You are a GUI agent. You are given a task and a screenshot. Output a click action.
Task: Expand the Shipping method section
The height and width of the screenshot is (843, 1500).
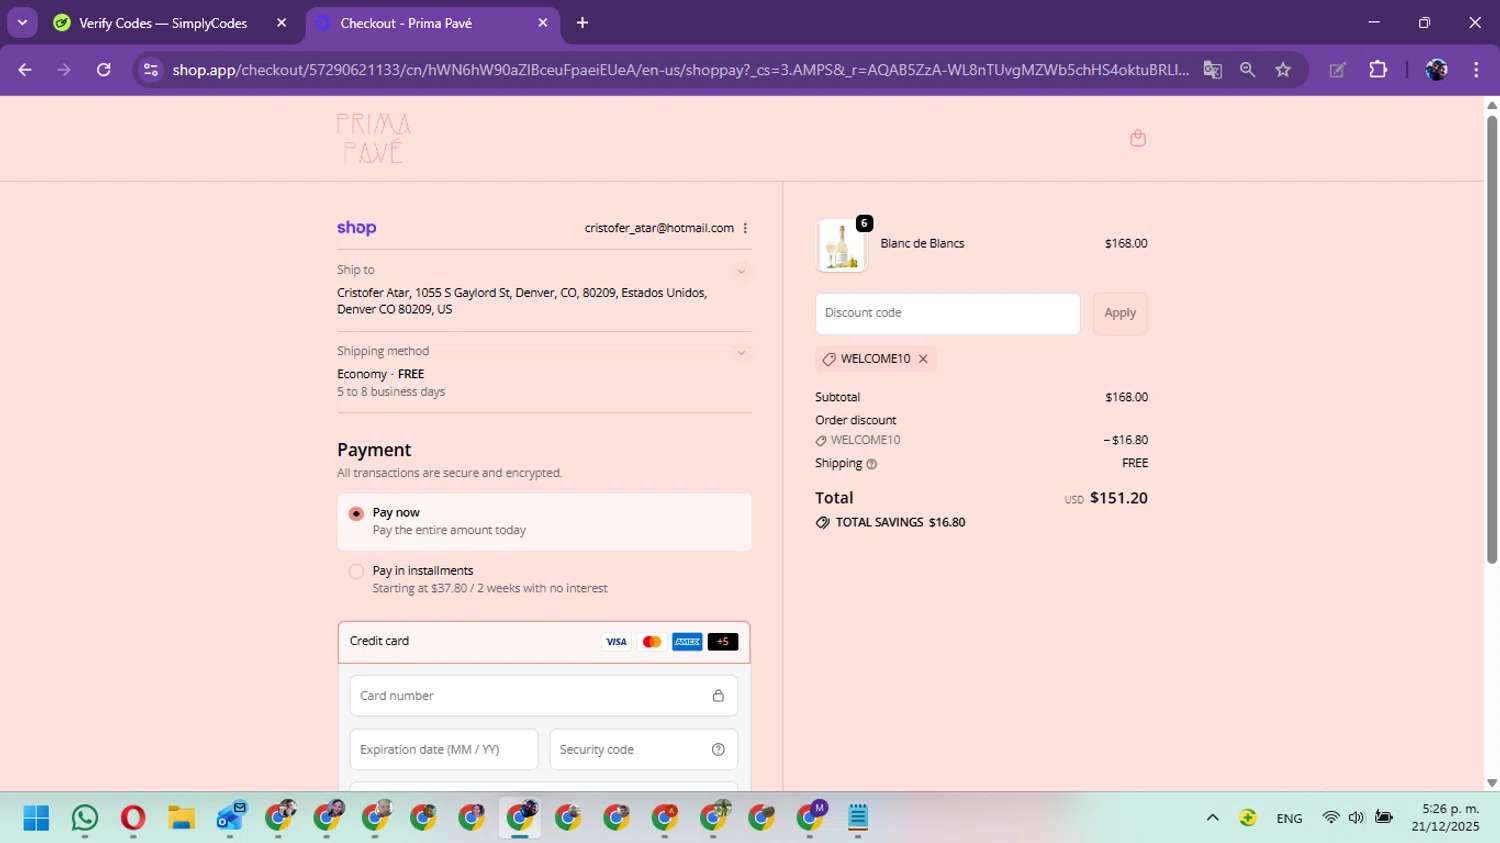741,352
